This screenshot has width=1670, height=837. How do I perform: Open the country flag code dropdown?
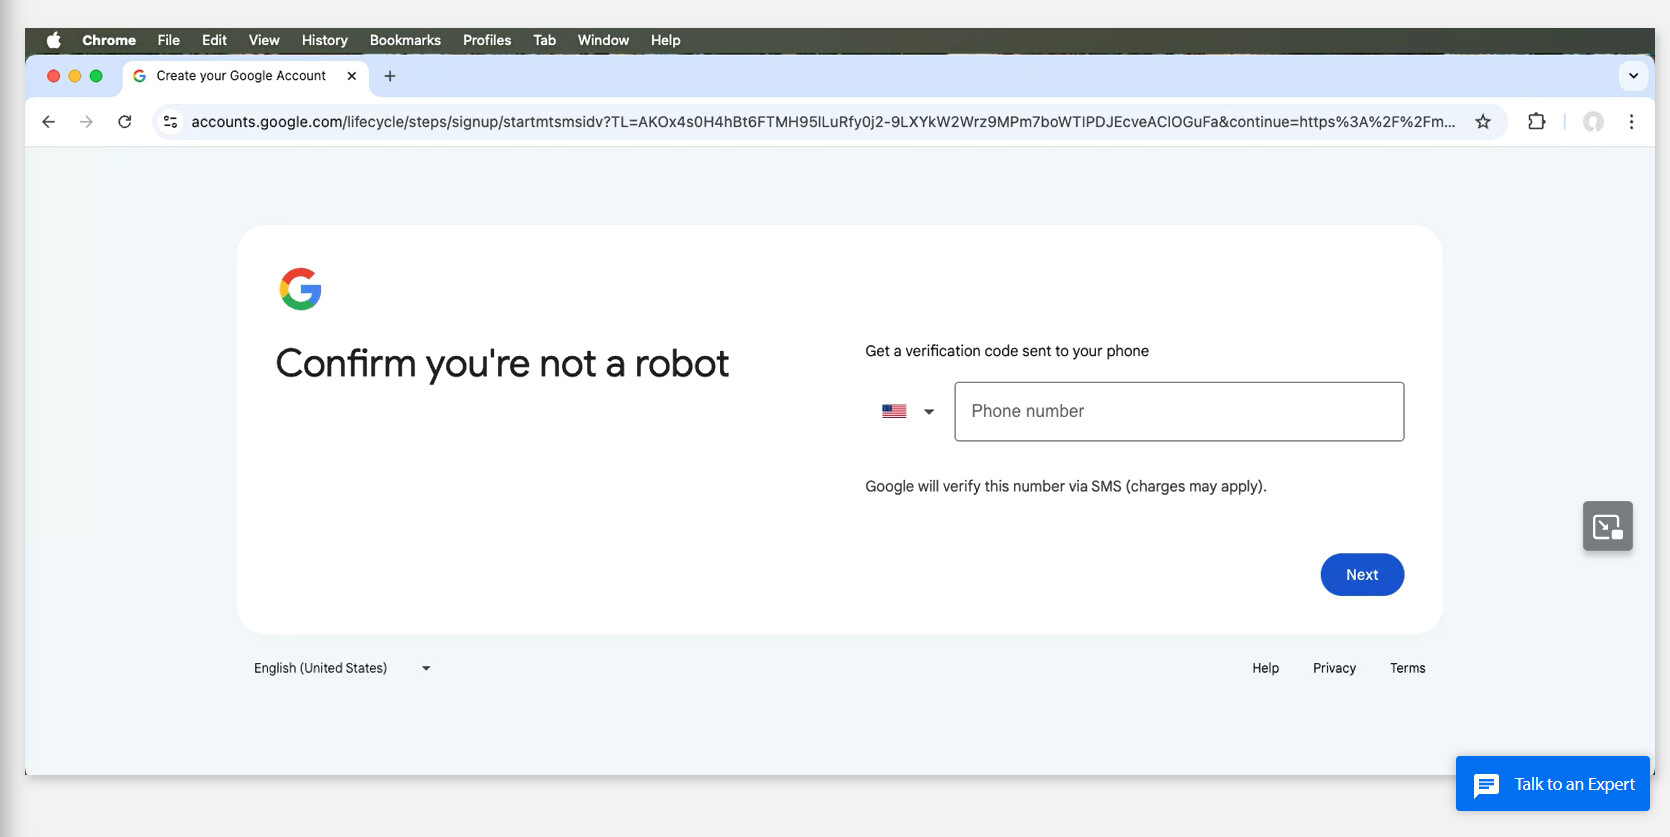click(908, 411)
